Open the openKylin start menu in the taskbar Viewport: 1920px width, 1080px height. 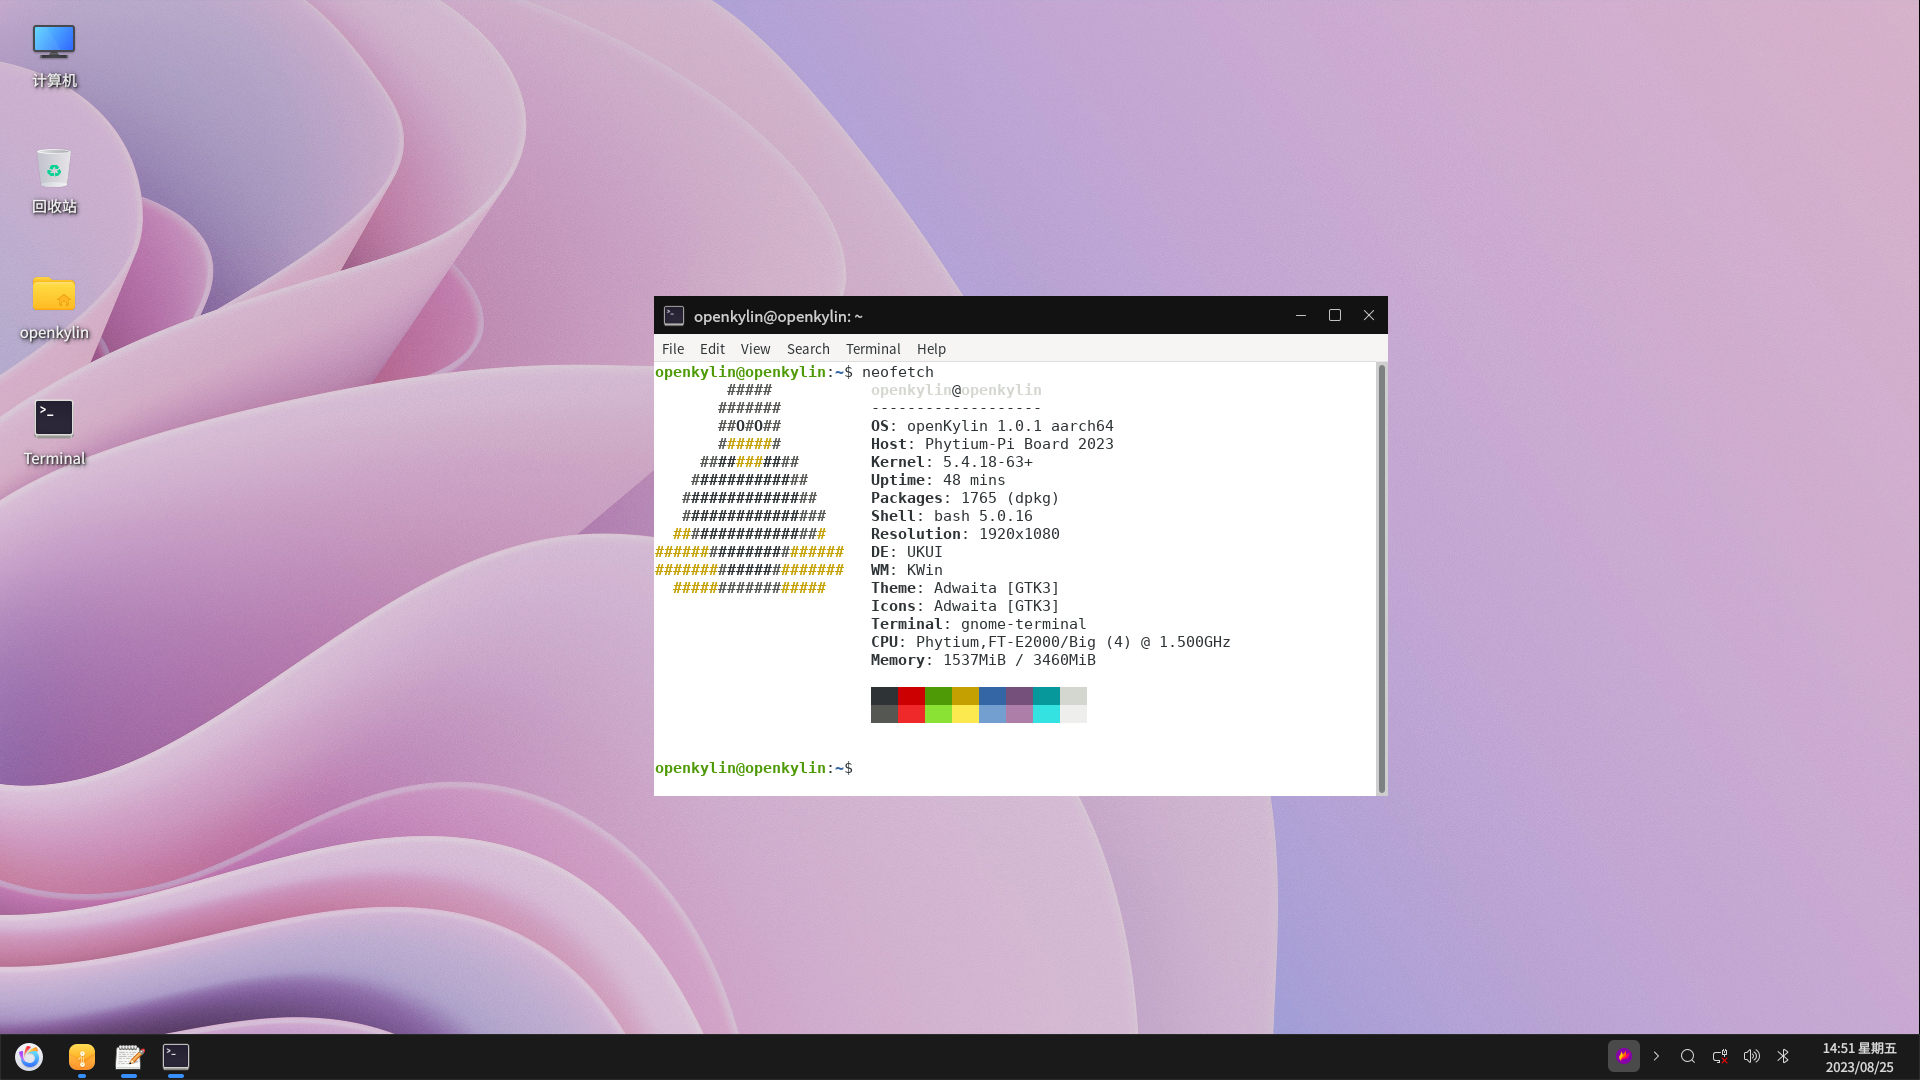click(29, 1056)
